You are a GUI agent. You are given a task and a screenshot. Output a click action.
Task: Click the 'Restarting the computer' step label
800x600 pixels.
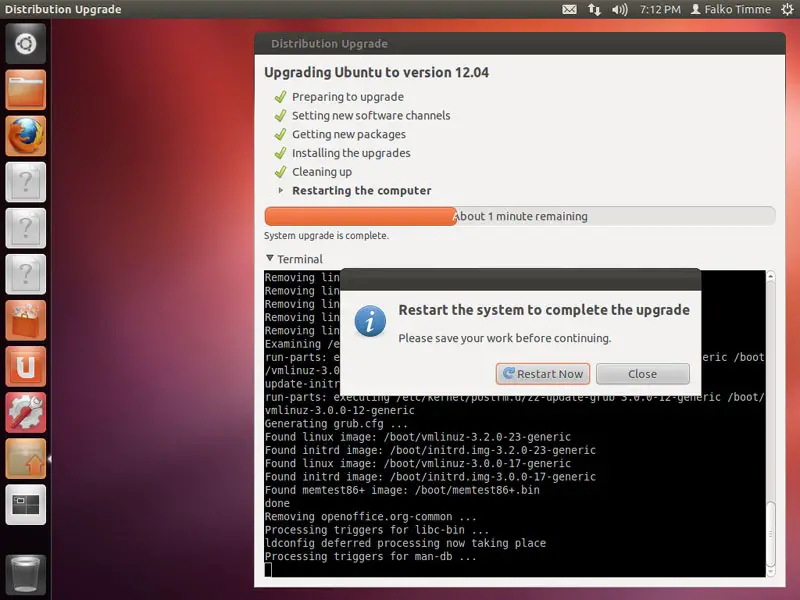362,191
